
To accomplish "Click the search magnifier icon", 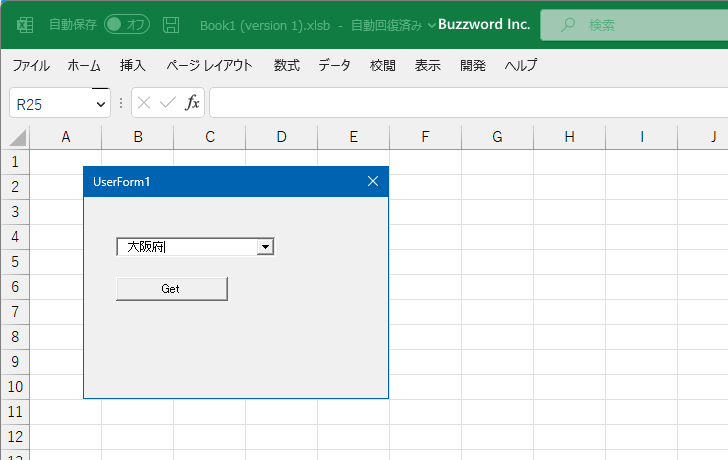I will [567, 25].
